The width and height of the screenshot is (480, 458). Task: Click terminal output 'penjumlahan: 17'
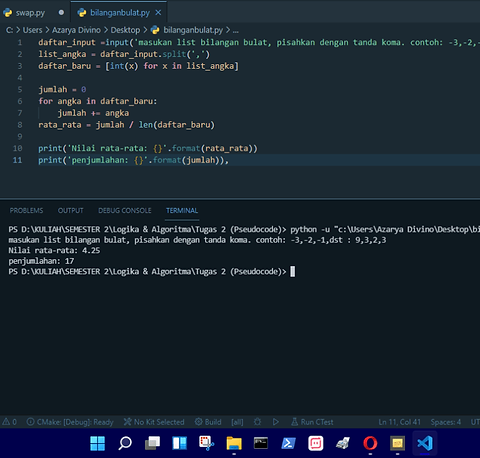[x=41, y=261]
